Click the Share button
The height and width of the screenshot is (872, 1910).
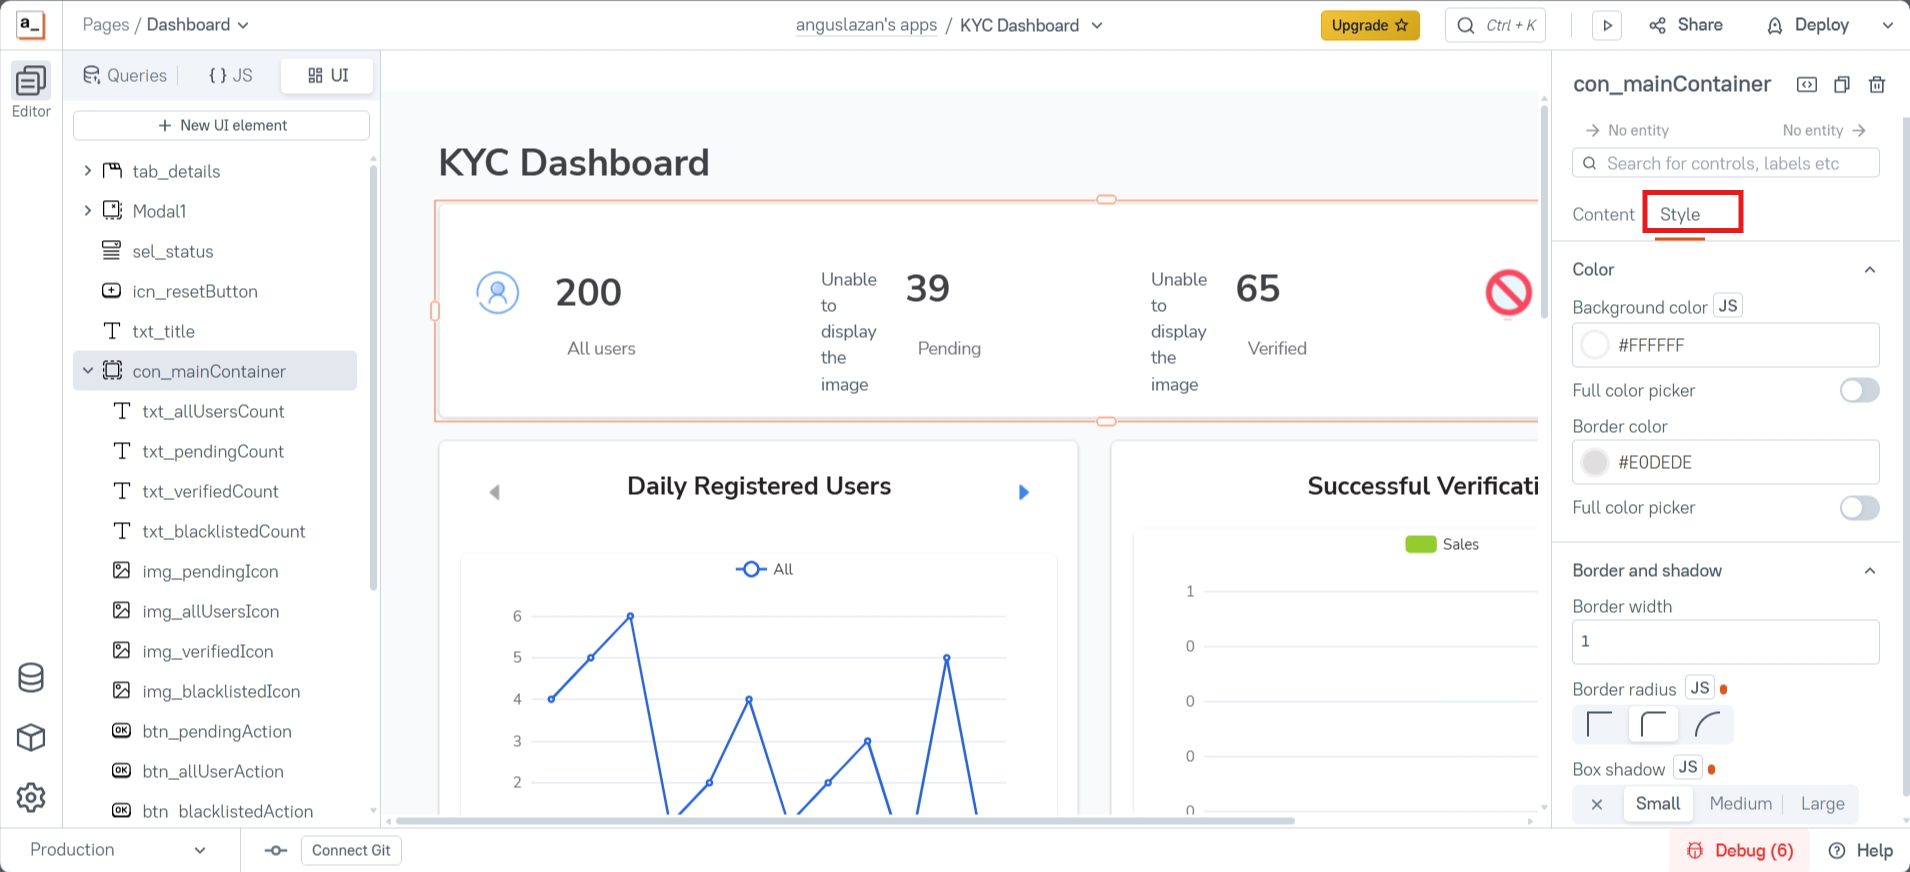coord(1686,25)
